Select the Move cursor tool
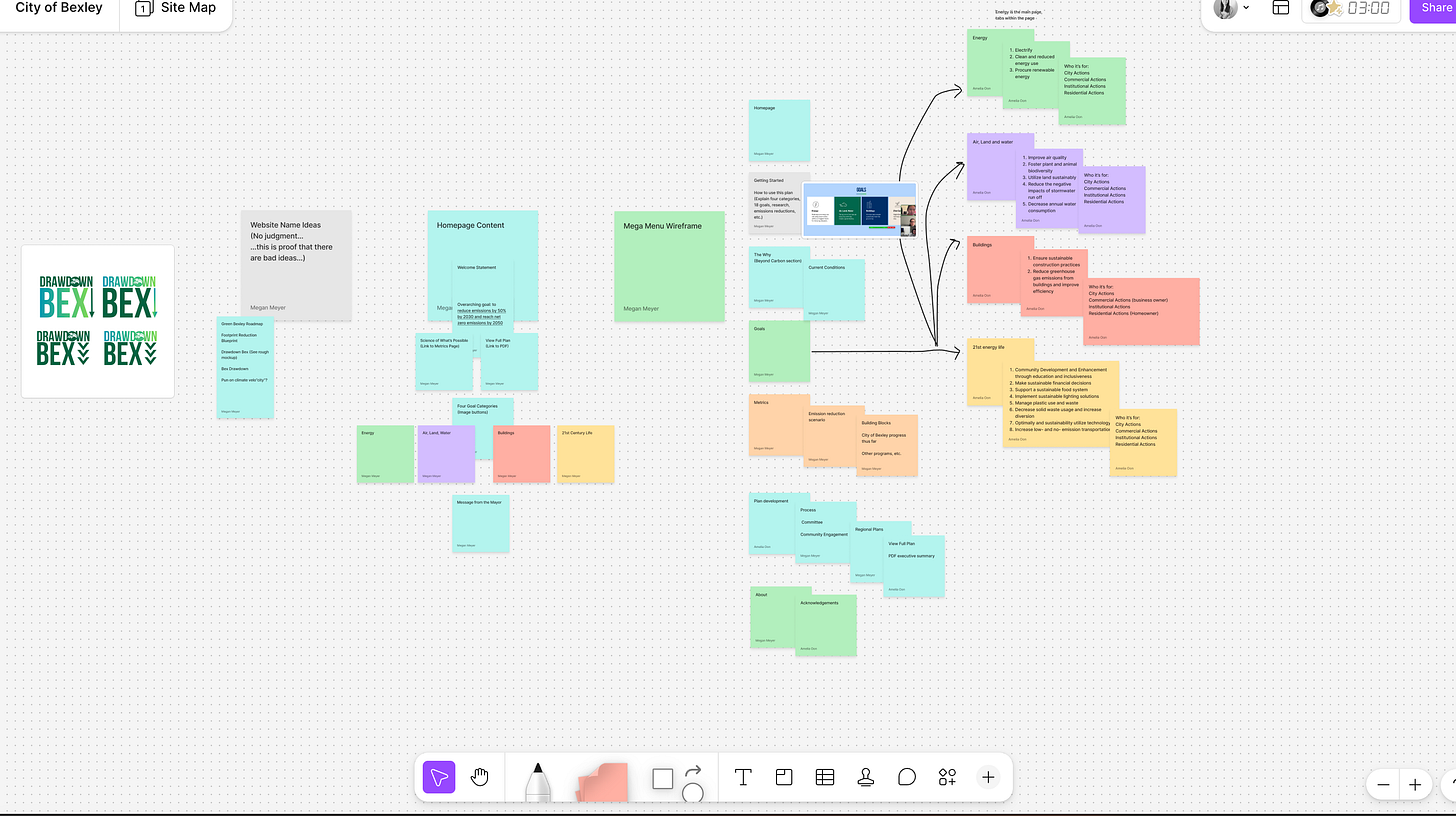The width and height of the screenshot is (1456, 816). [438, 778]
